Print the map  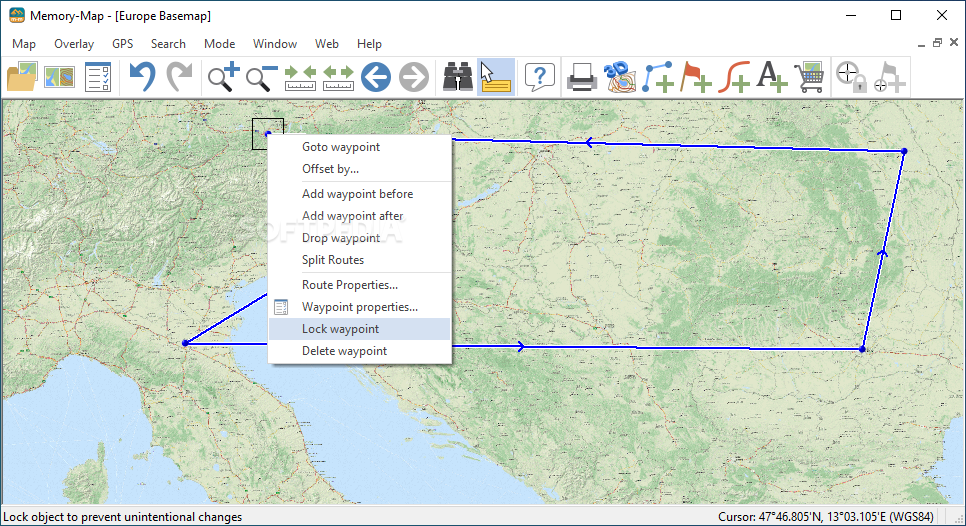pyautogui.click(x=582, y=78)
